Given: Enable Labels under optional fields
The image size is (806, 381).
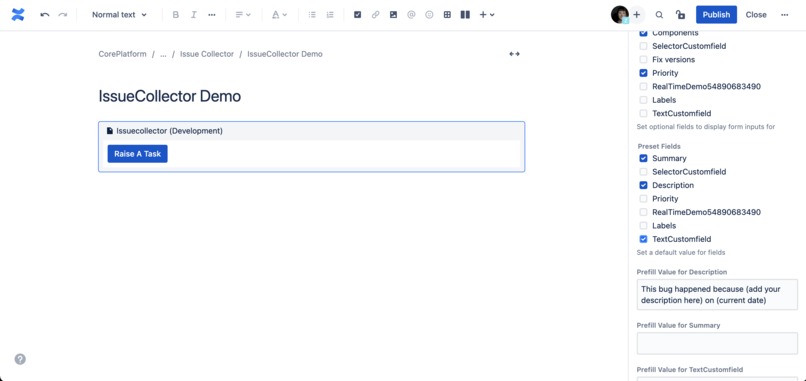Looking at the screenshot, I should coord(643,100).
